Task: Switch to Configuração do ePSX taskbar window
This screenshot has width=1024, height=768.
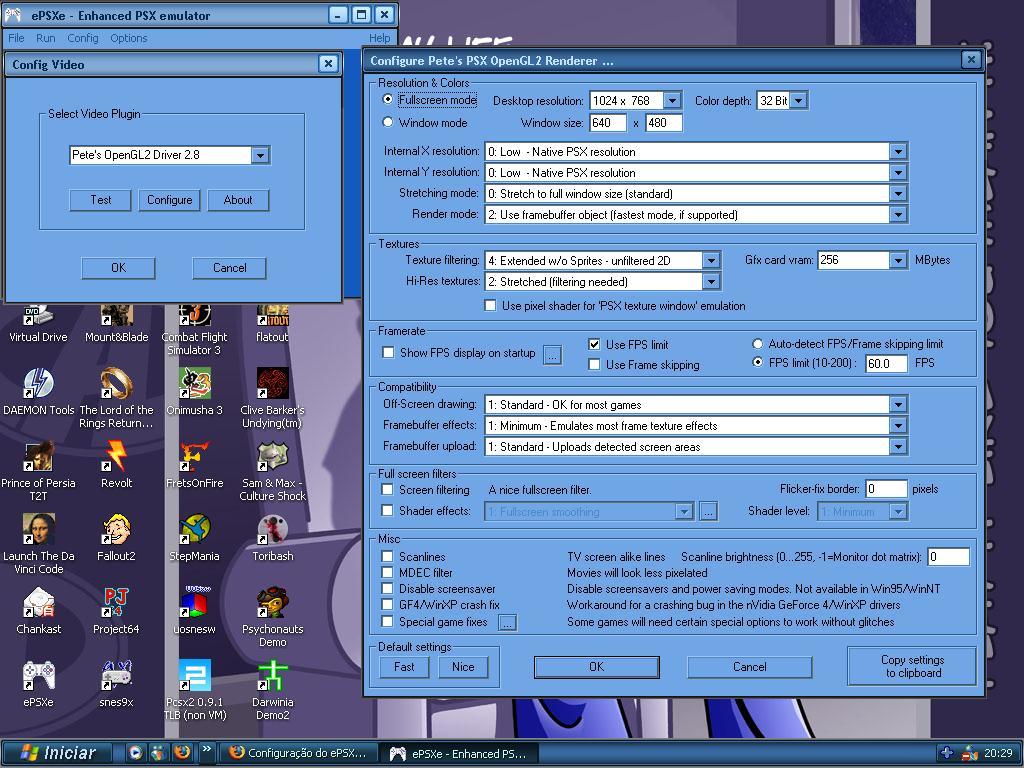Action: click(298, 753)
